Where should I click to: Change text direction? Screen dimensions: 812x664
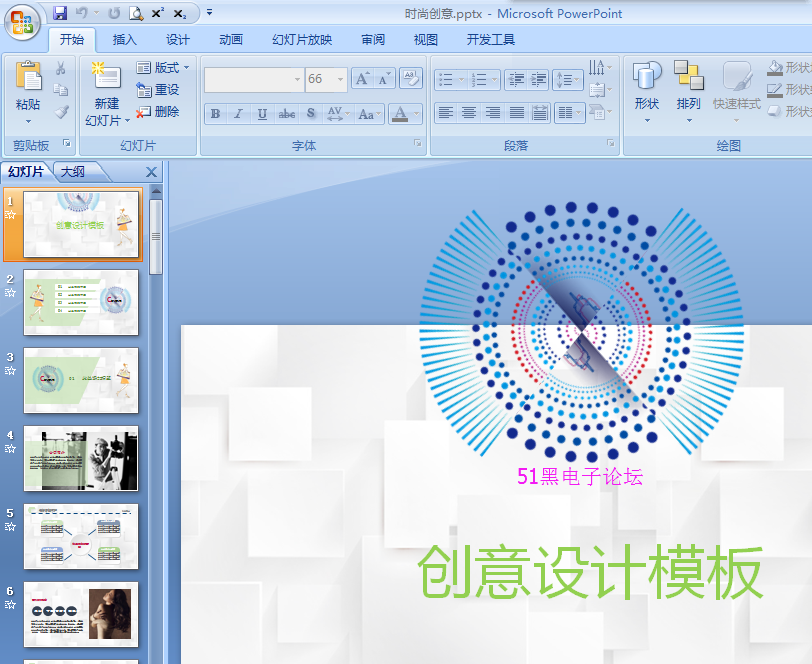click(600, 67)
